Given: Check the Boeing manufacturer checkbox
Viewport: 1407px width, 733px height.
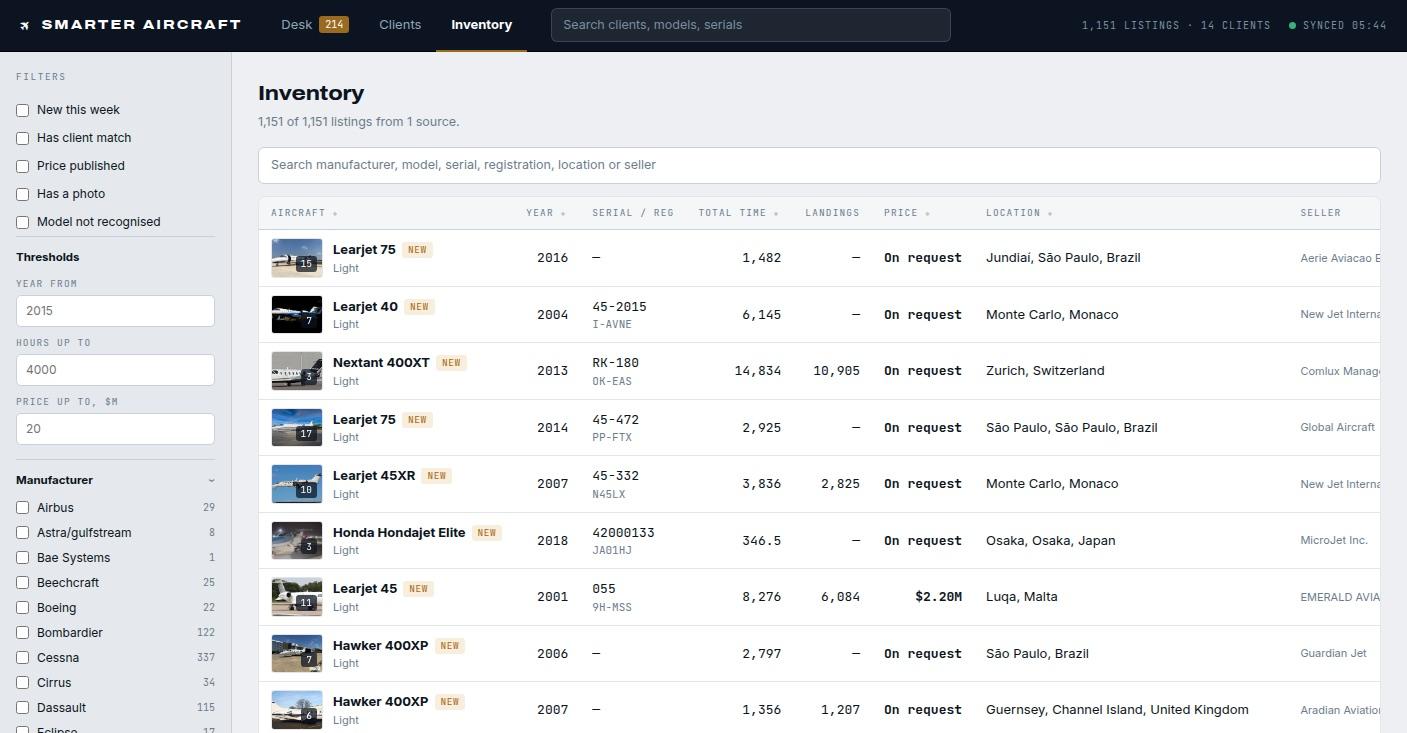Looking at the screenshot, I should (x=22, y=608).
